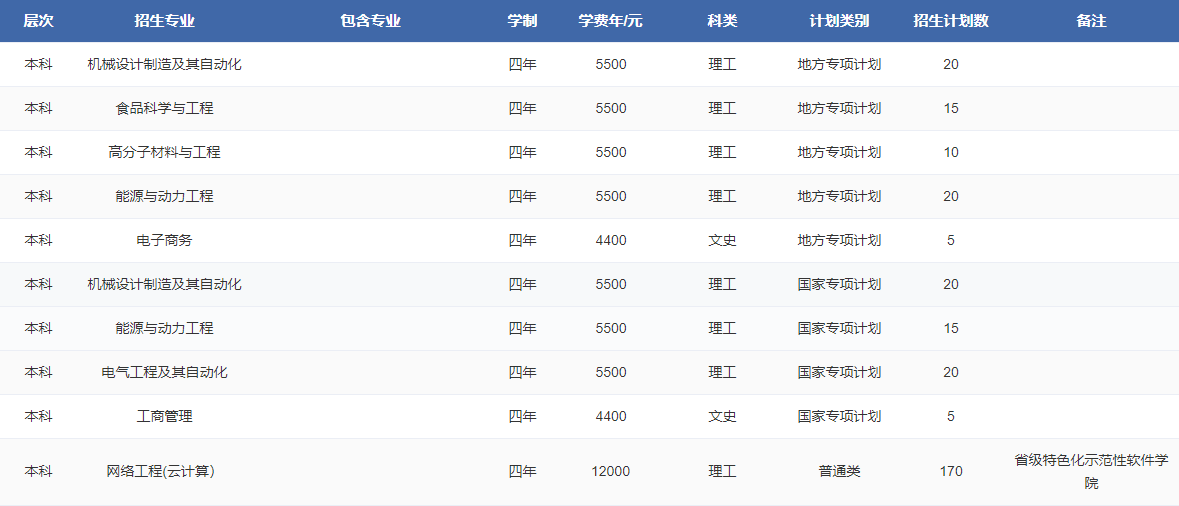Select 电气工程及其自动化 major cell
Viewport: 1179px width, 506px height.
click(165, 372)
